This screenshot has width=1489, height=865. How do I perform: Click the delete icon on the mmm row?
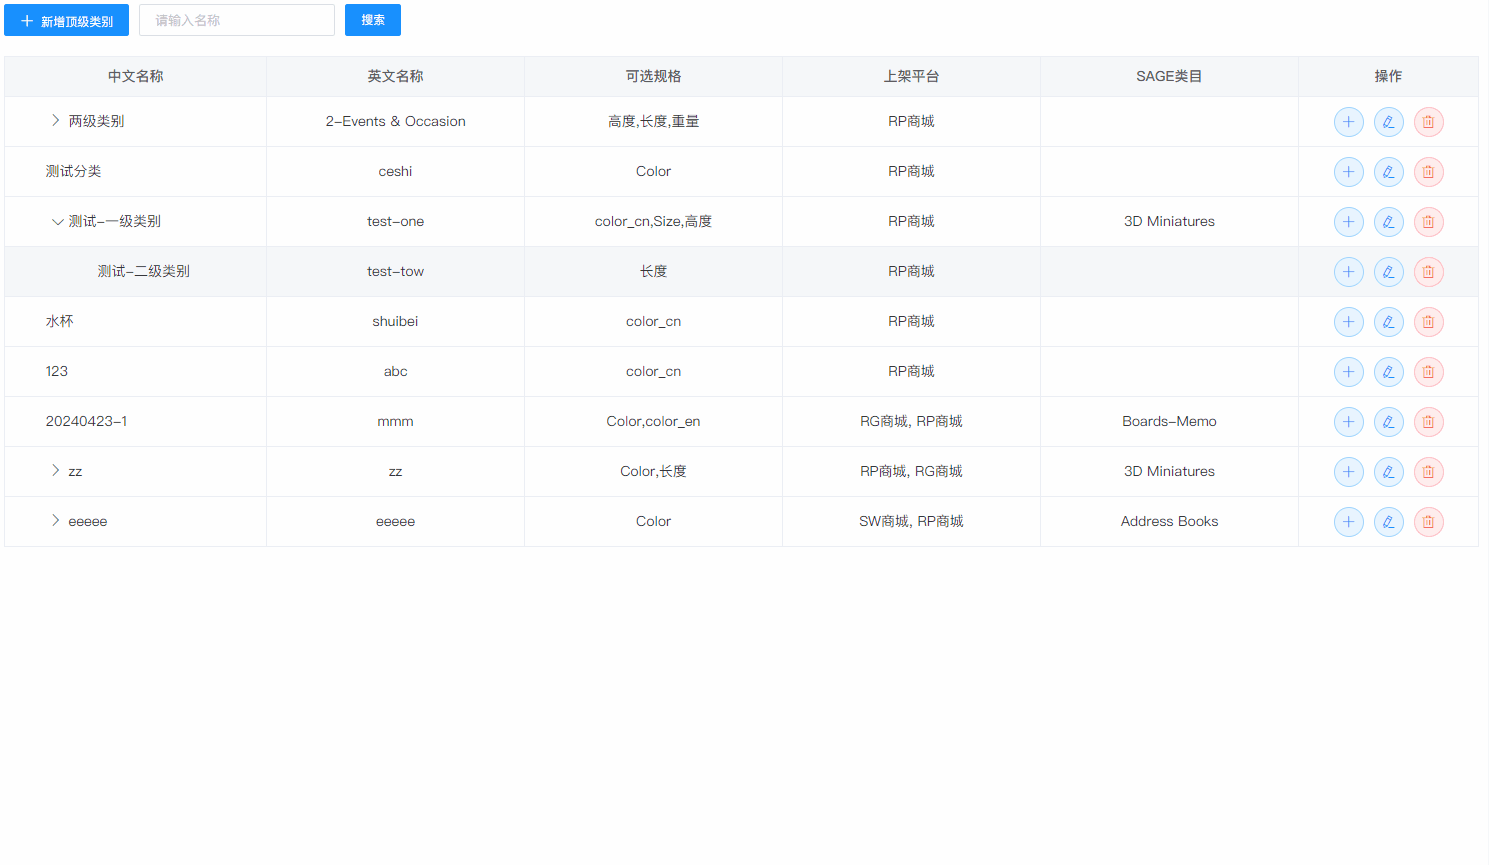click(x=1428, y=421)
